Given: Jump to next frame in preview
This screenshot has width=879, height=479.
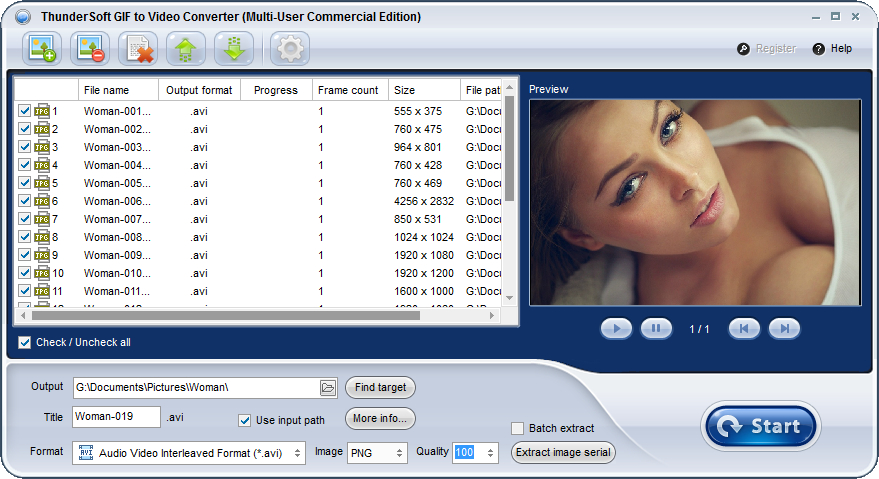Looking at the screenshot, I should [x=784, y=328].
